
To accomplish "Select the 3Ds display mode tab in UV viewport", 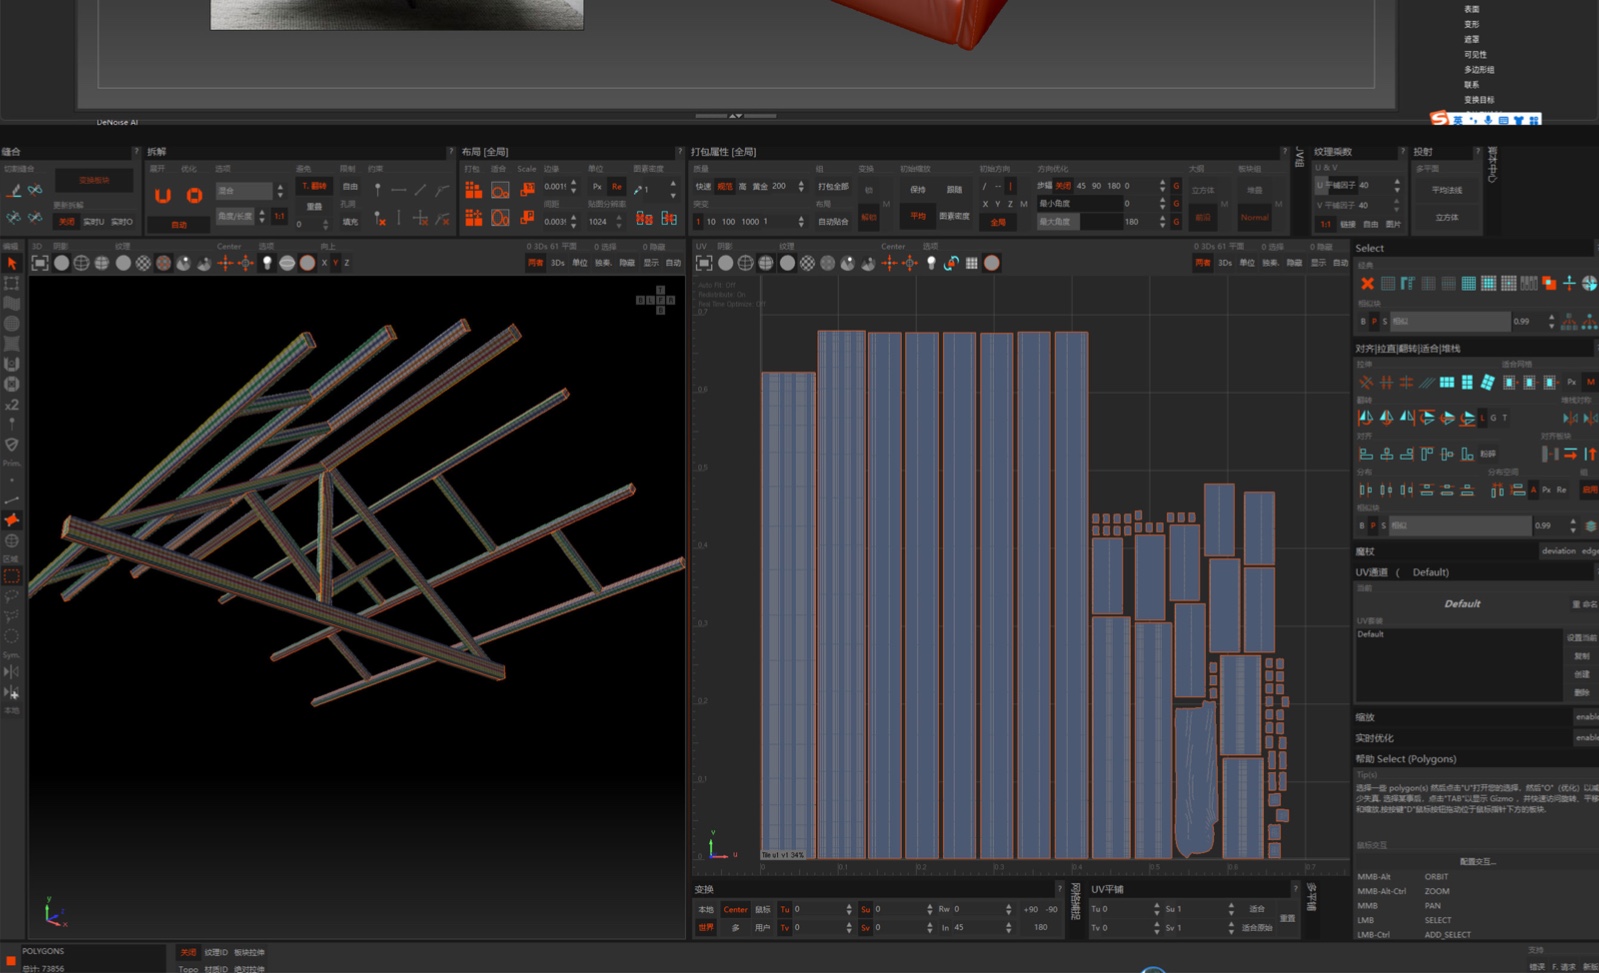I will [1225, 263].
